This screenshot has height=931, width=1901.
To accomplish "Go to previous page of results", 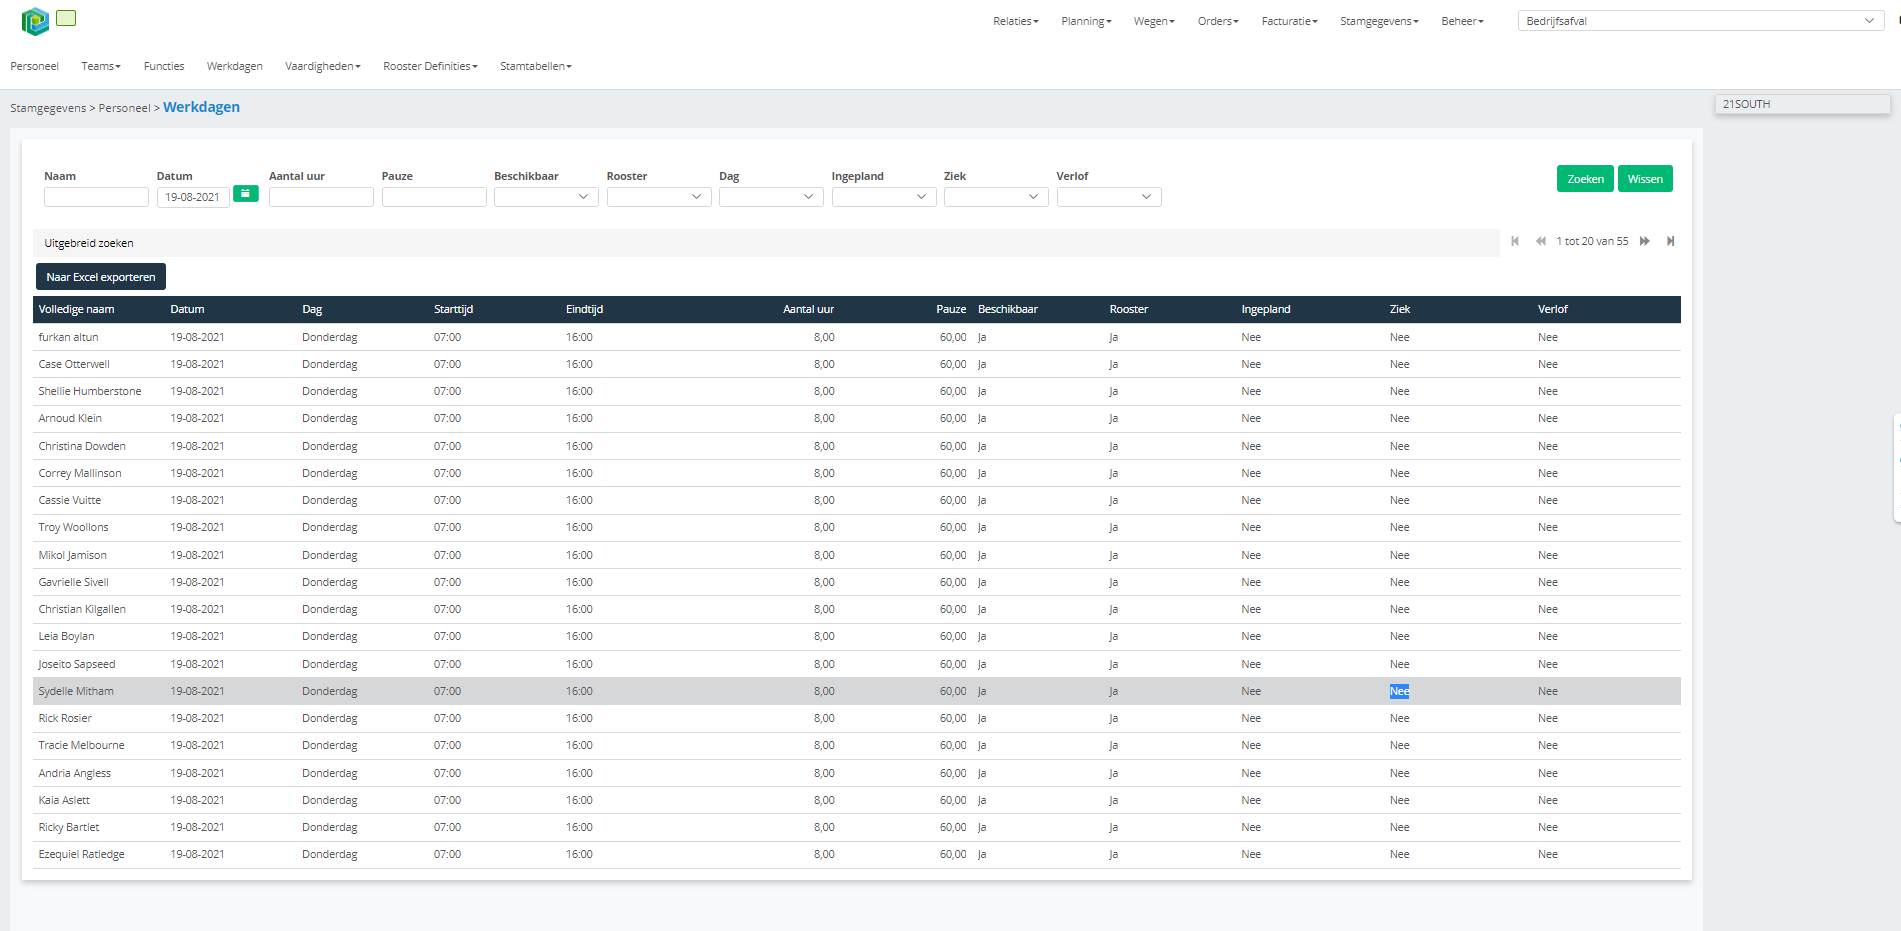I will tap(1541, 241).
